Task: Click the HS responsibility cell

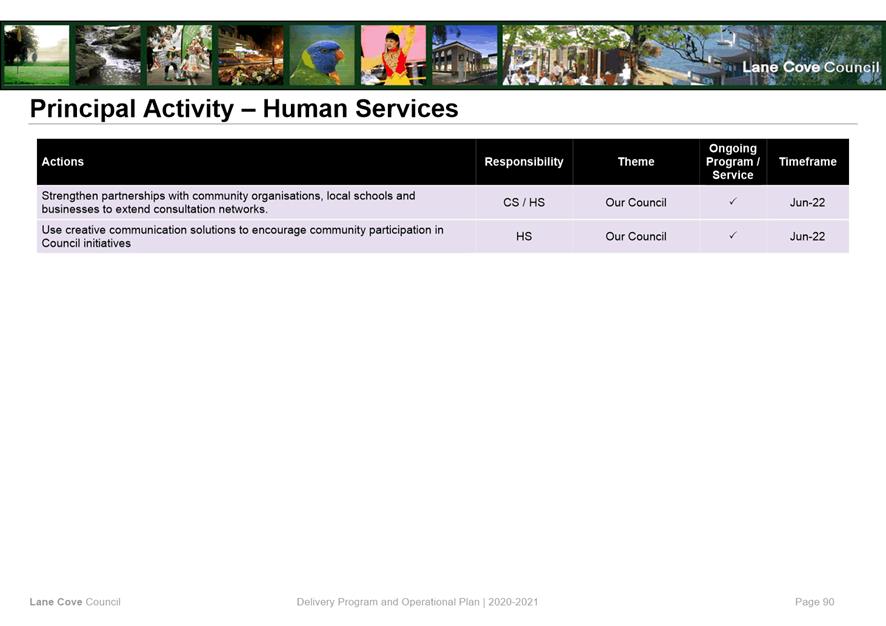Action: [x=524, y=236]
